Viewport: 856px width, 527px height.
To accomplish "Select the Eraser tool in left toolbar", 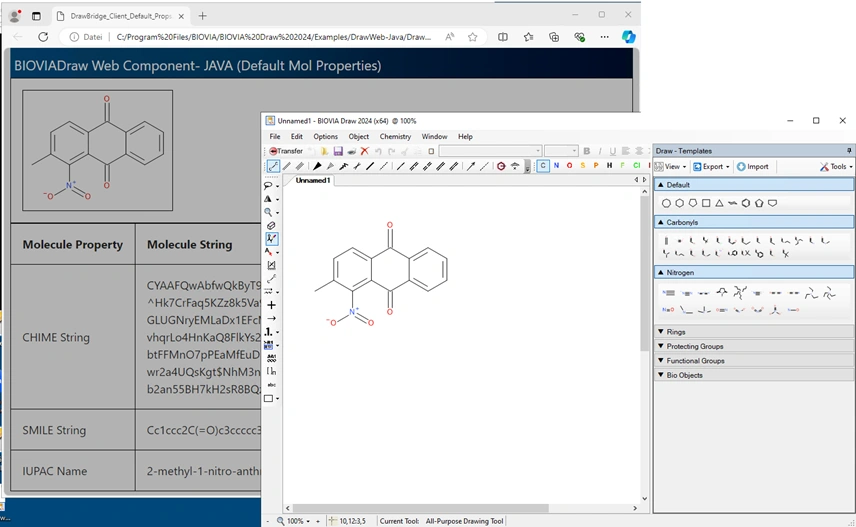I will point(271,225).
